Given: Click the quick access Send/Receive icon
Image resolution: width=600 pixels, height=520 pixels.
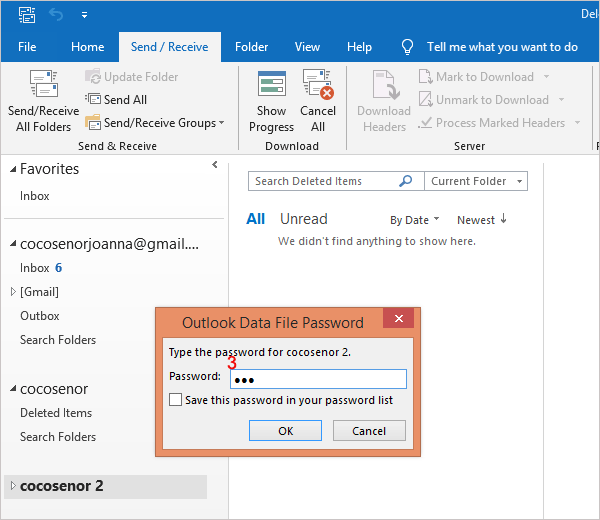Looking at the screenshot, I should point(27,15).
